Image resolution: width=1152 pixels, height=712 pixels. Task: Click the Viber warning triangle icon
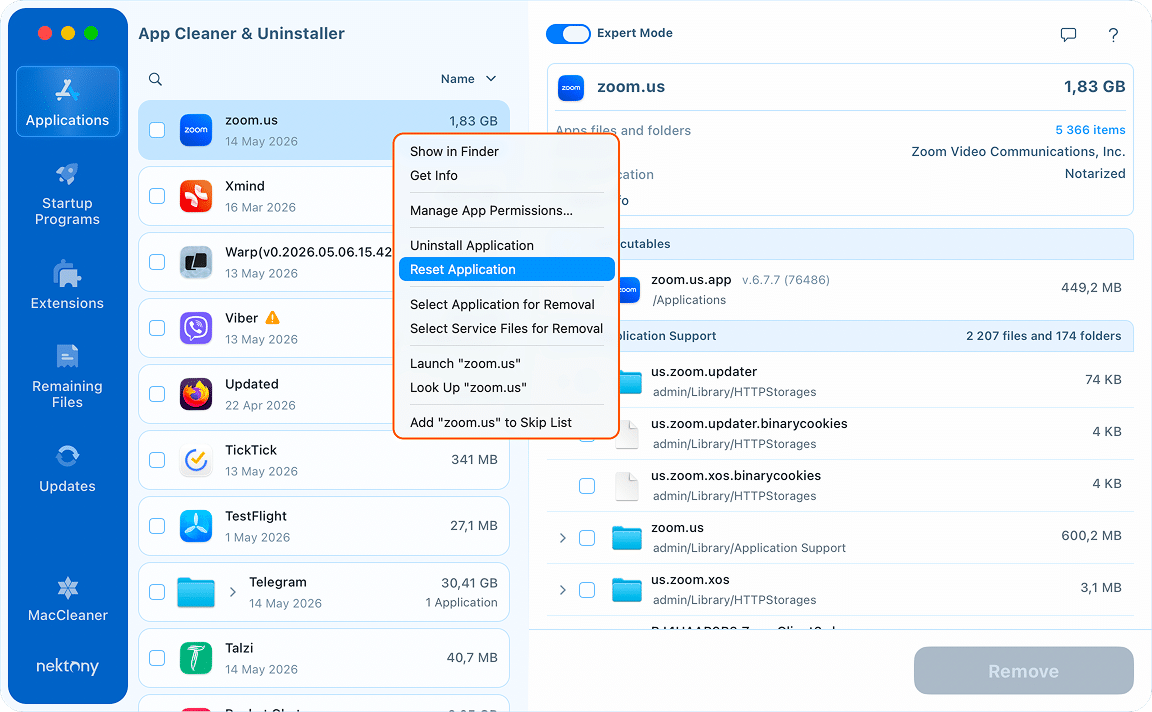click(x=273, y=317)
